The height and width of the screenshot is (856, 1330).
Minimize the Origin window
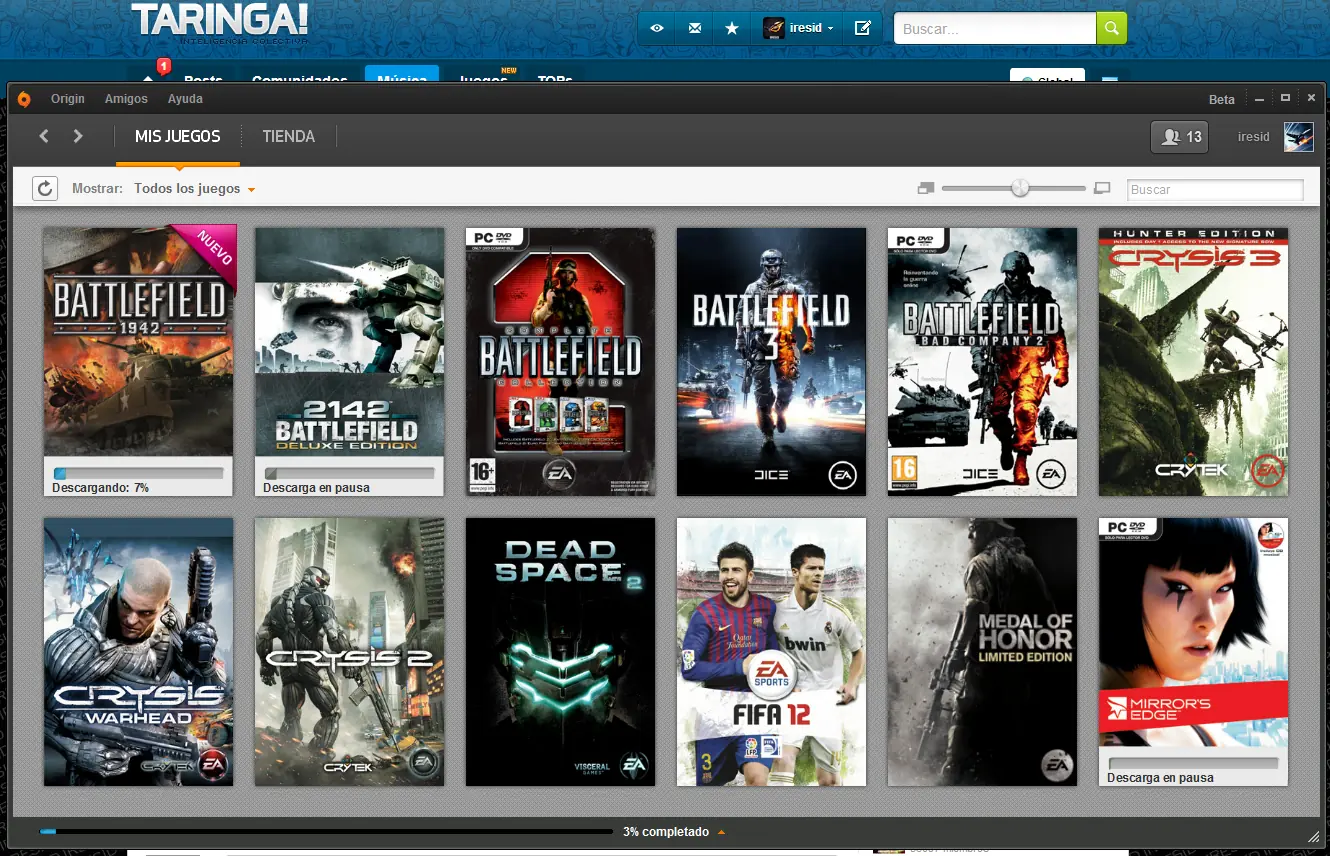(1260, 98)
